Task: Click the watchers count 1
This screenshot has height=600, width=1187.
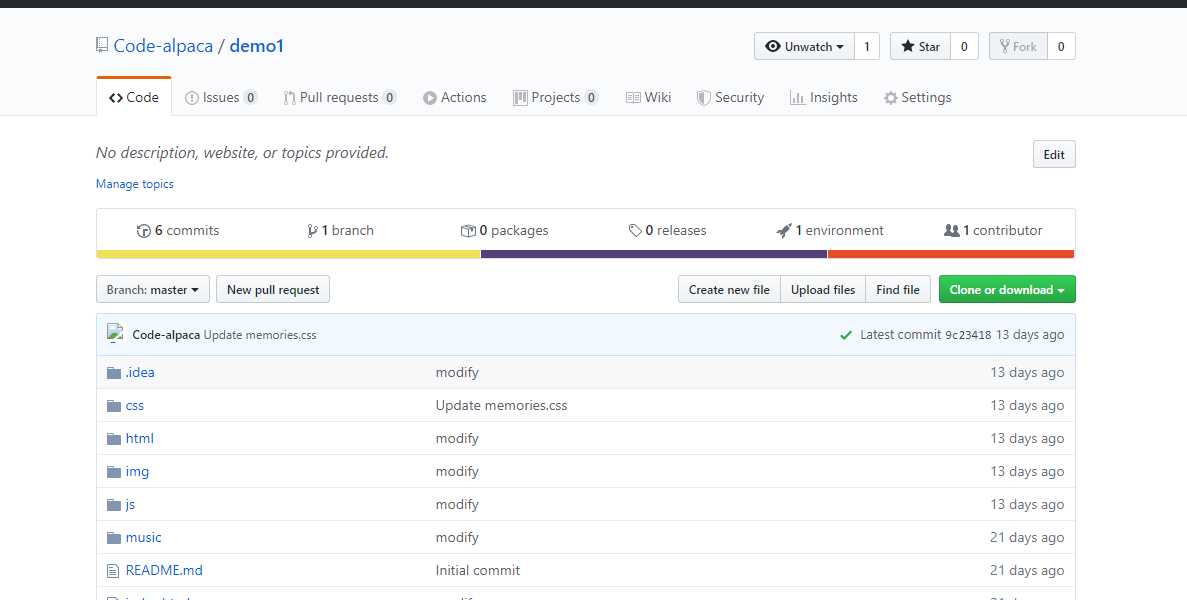Action: [x=867, y=46]
